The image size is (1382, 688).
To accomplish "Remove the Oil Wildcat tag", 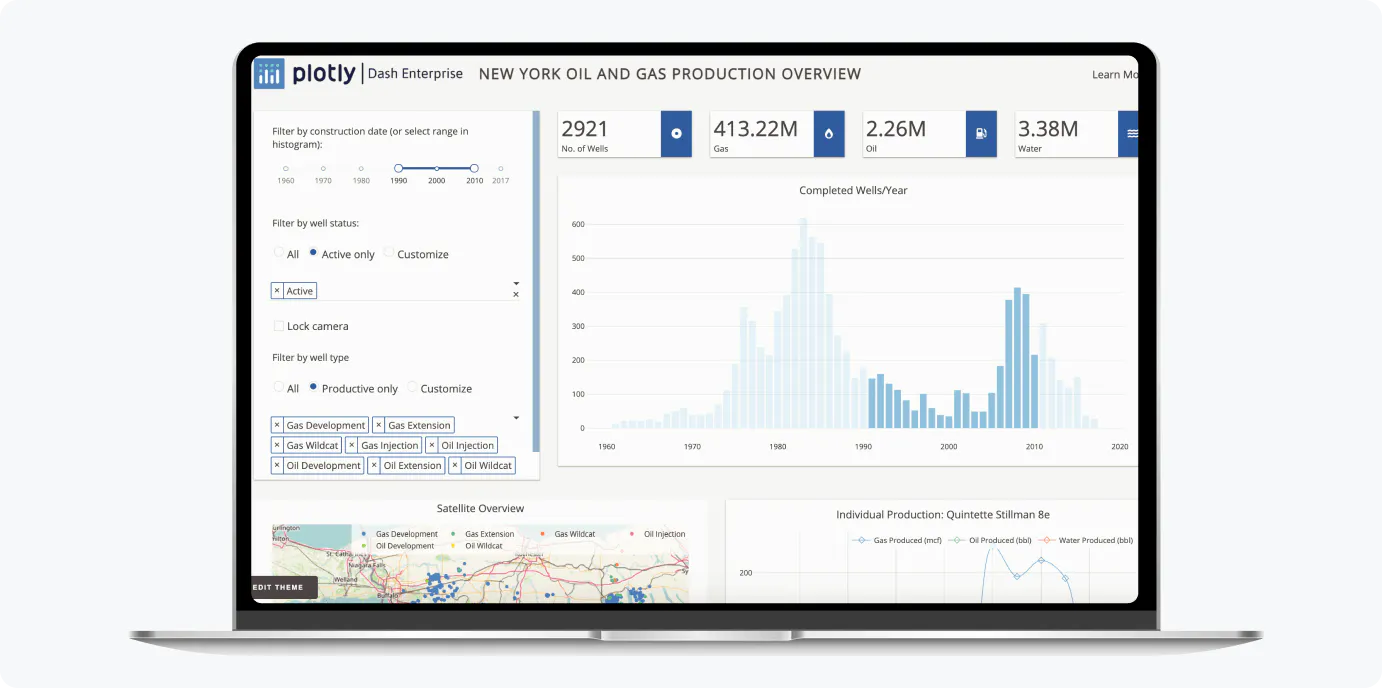I will point(455,465).
